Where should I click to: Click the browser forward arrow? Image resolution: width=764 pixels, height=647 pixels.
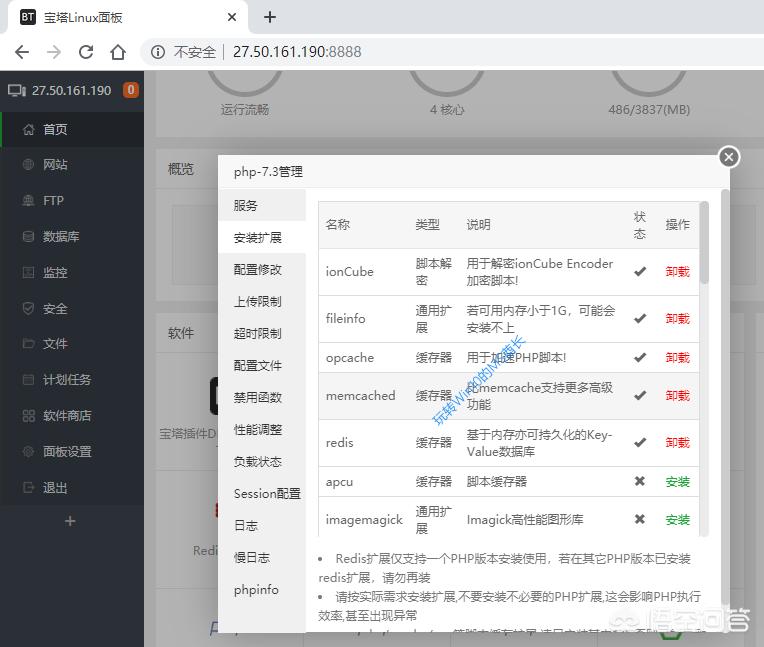pyautogui.click(x=54, y=52)
